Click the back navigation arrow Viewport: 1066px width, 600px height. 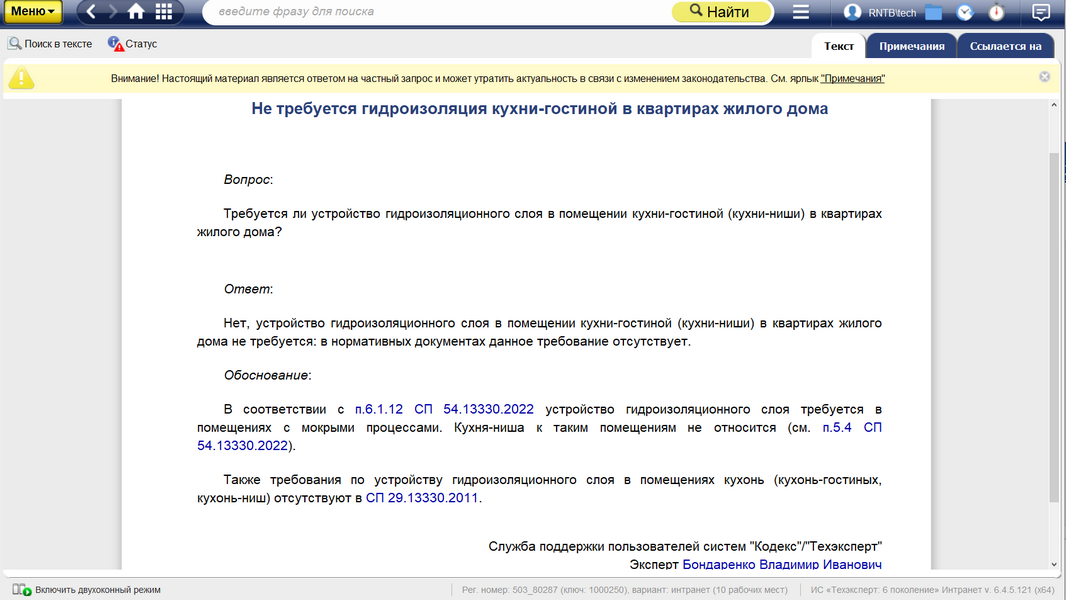(x=91, y=12)
